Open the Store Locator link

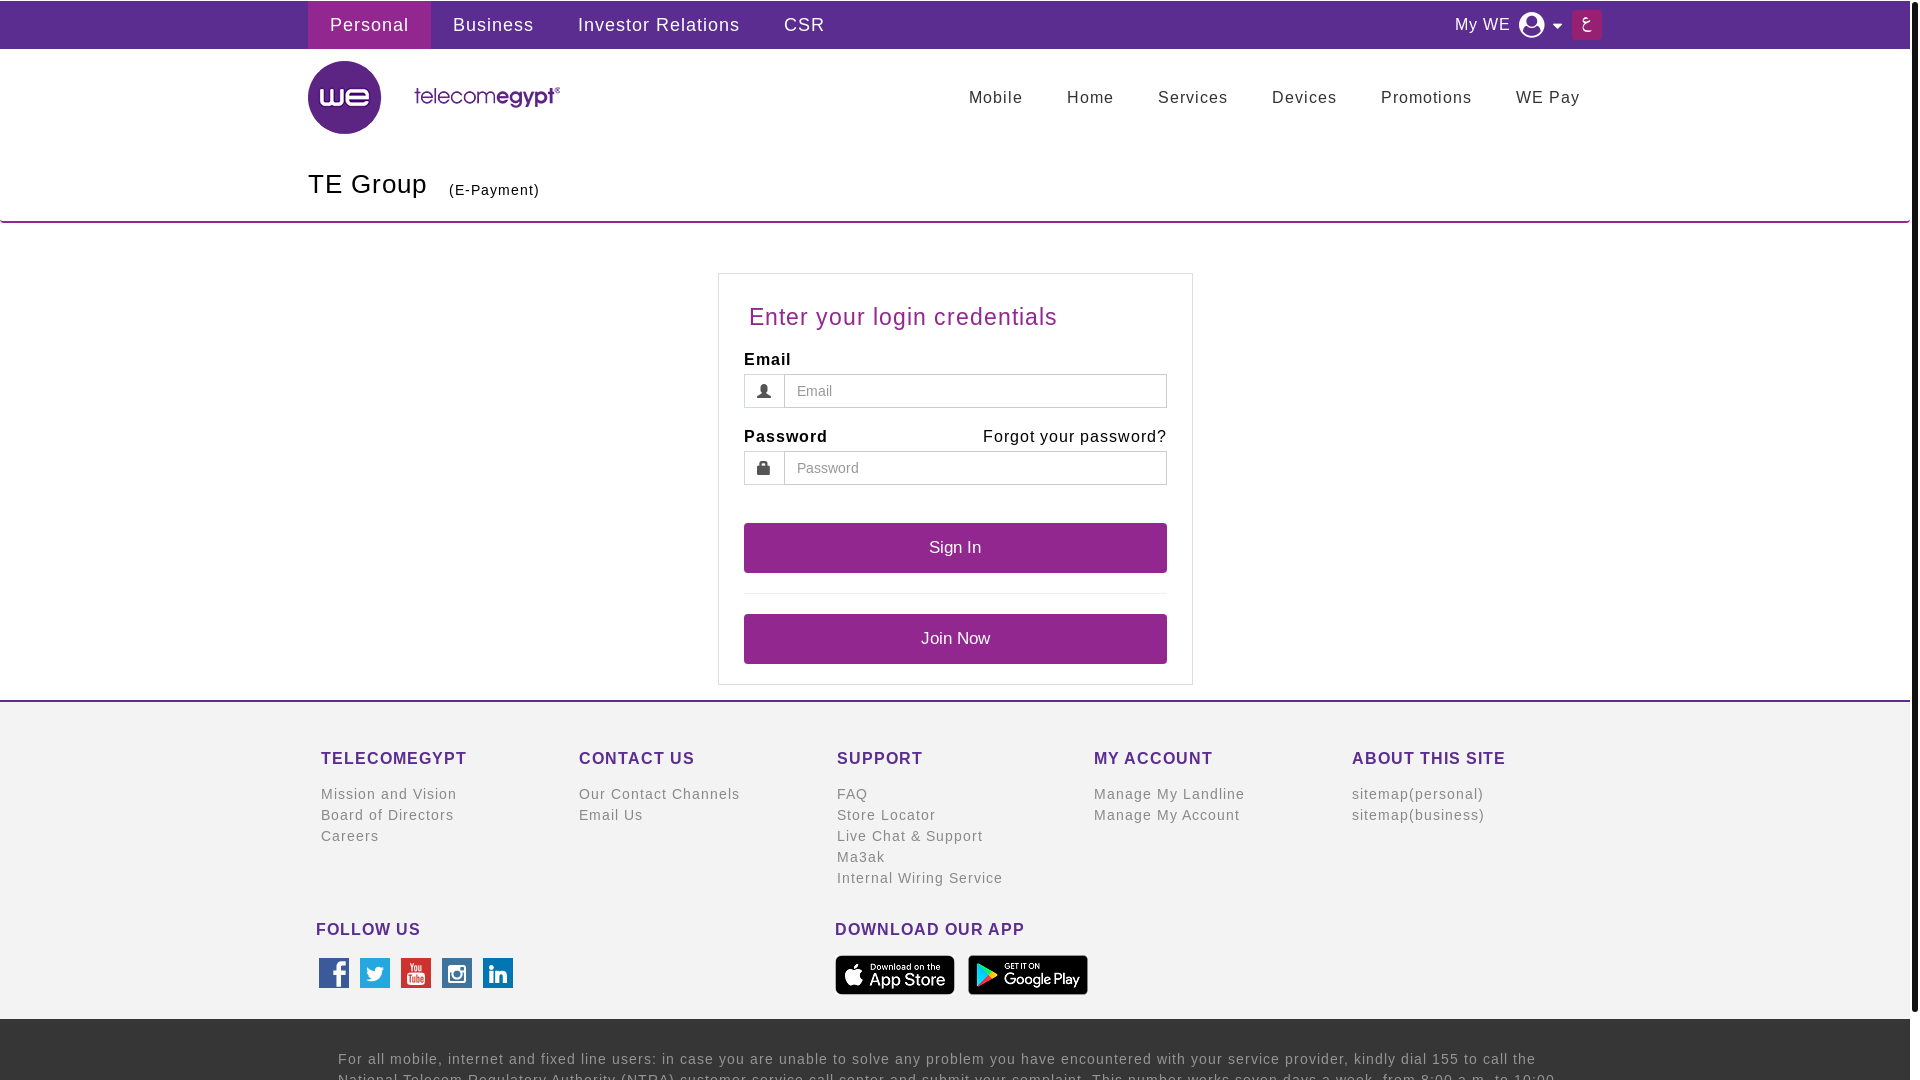coord(886,815)
